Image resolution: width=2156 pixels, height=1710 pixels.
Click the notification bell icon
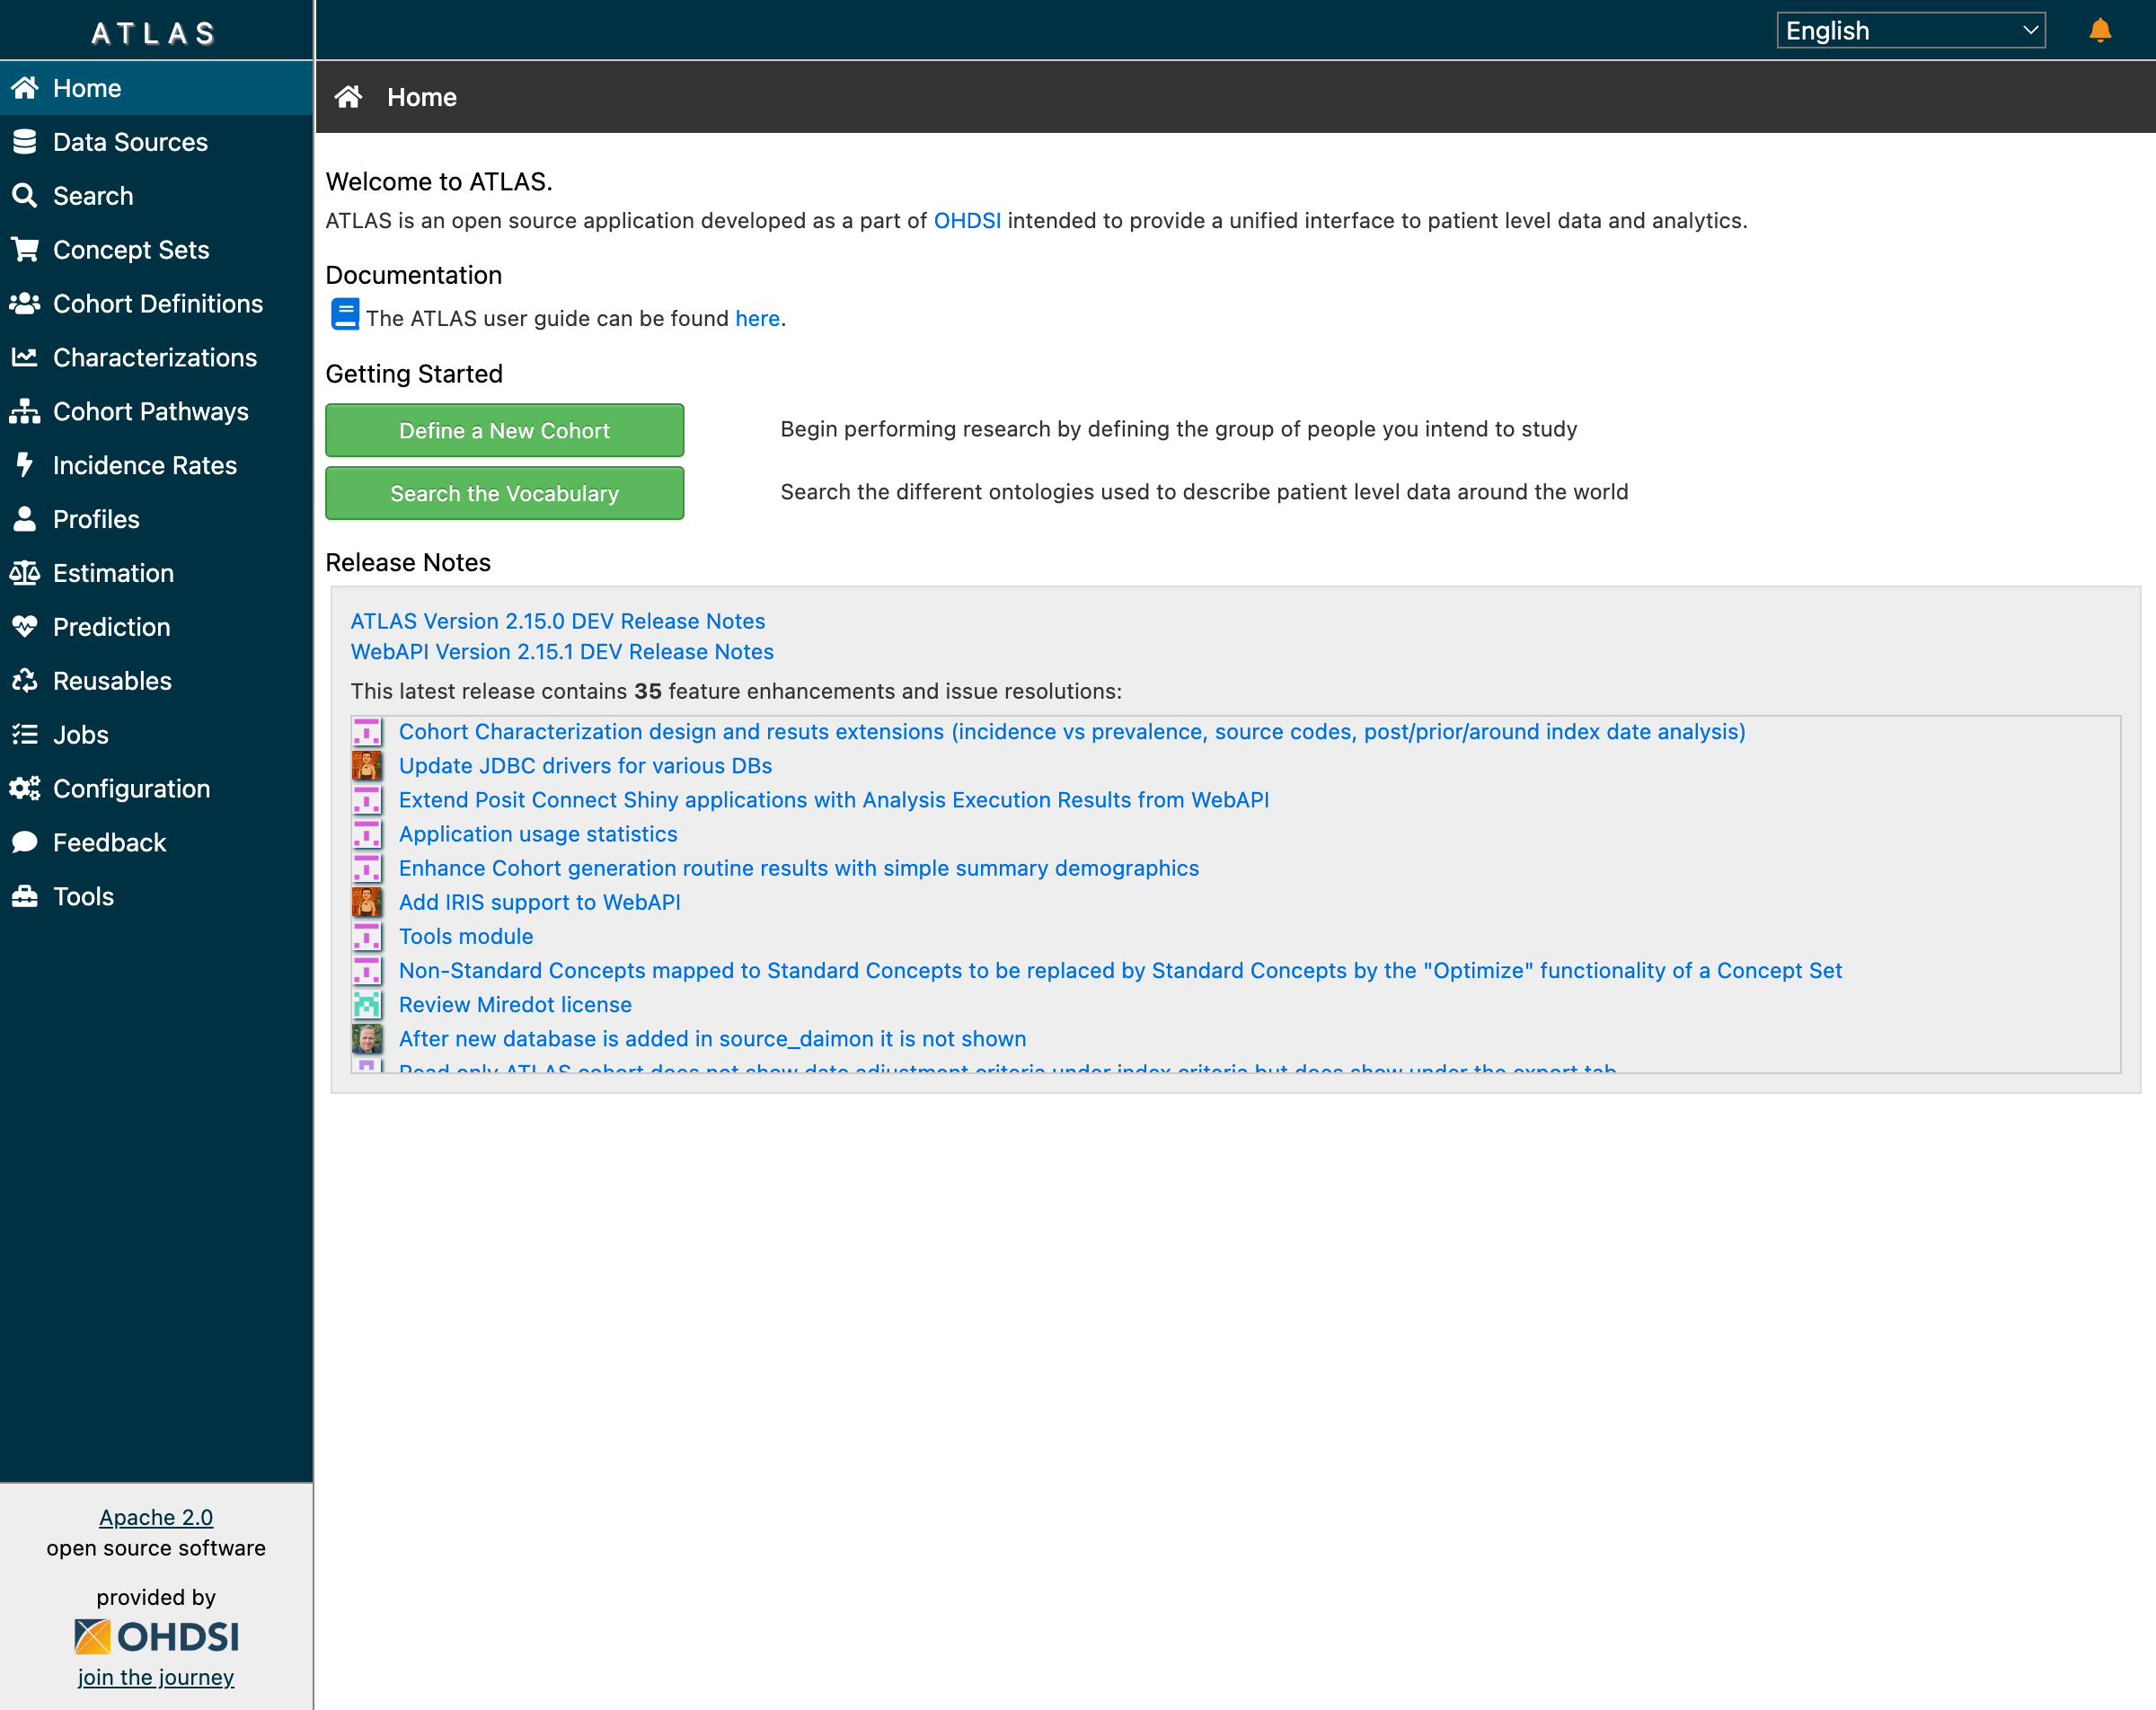coord(2099,30)
